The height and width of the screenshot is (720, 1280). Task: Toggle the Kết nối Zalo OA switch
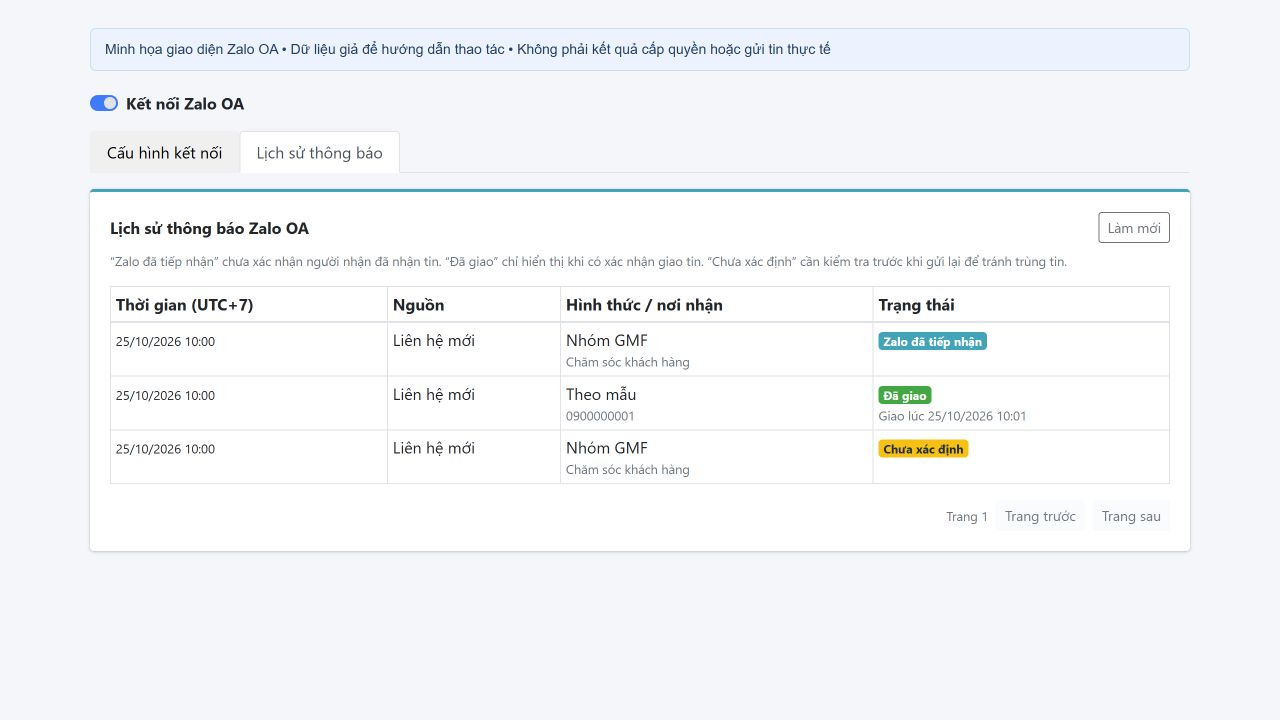pos(104,103)
